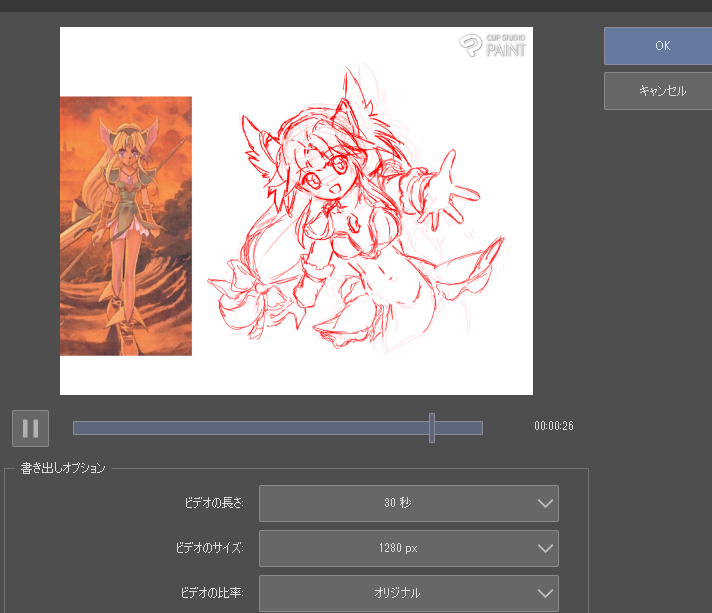Click the playback progress slider handle
The image size is (712, 613).
coord(432,428)
